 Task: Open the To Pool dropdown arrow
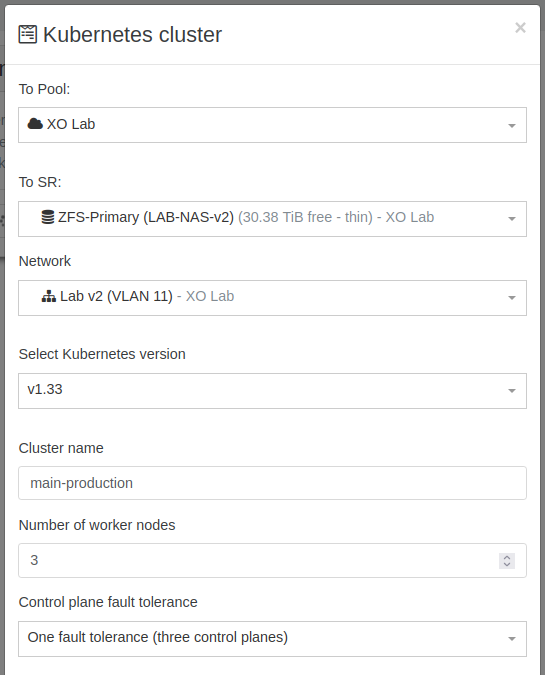click(511, 126)
